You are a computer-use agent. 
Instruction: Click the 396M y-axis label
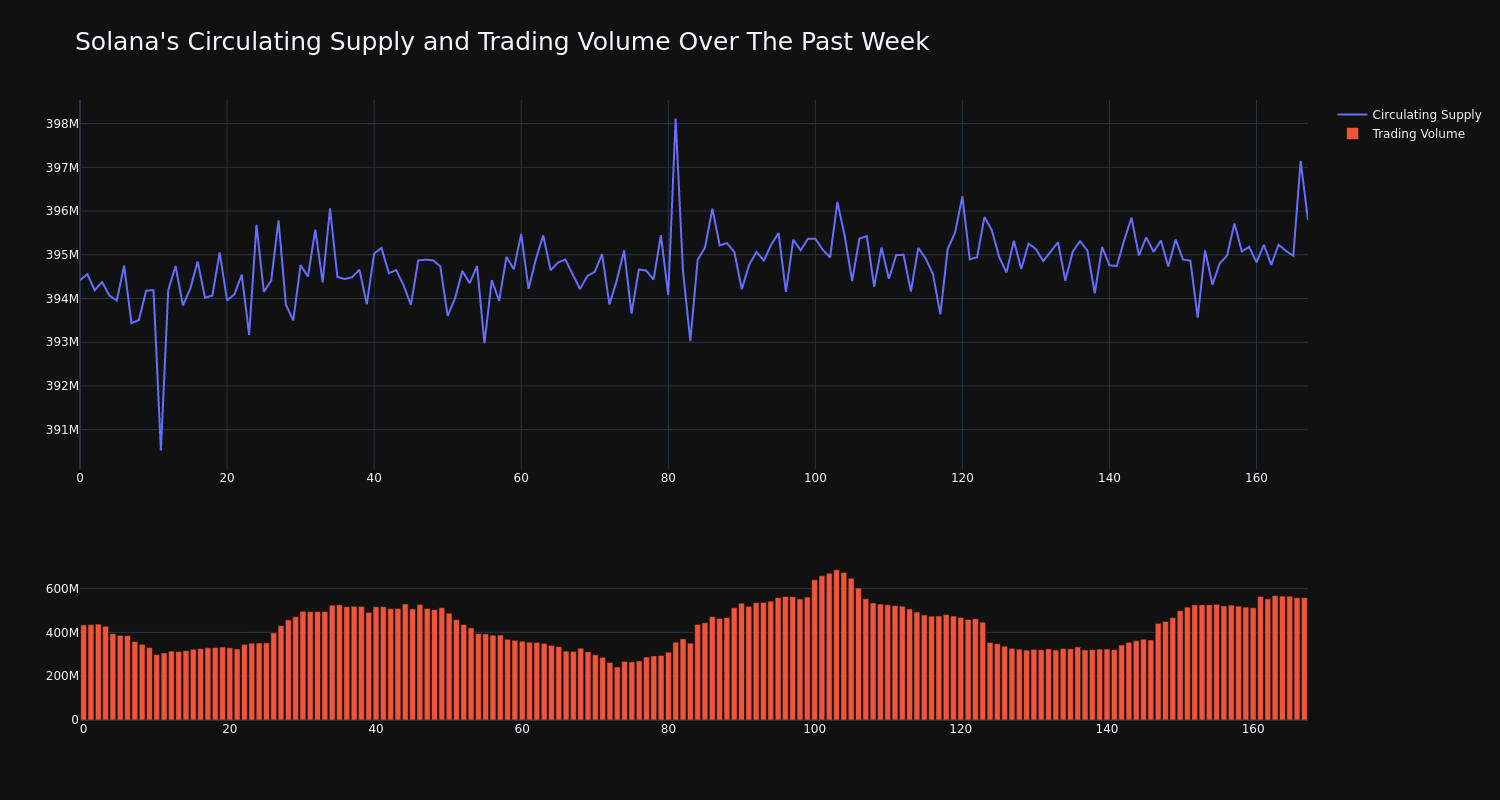(x=62, y=211)
